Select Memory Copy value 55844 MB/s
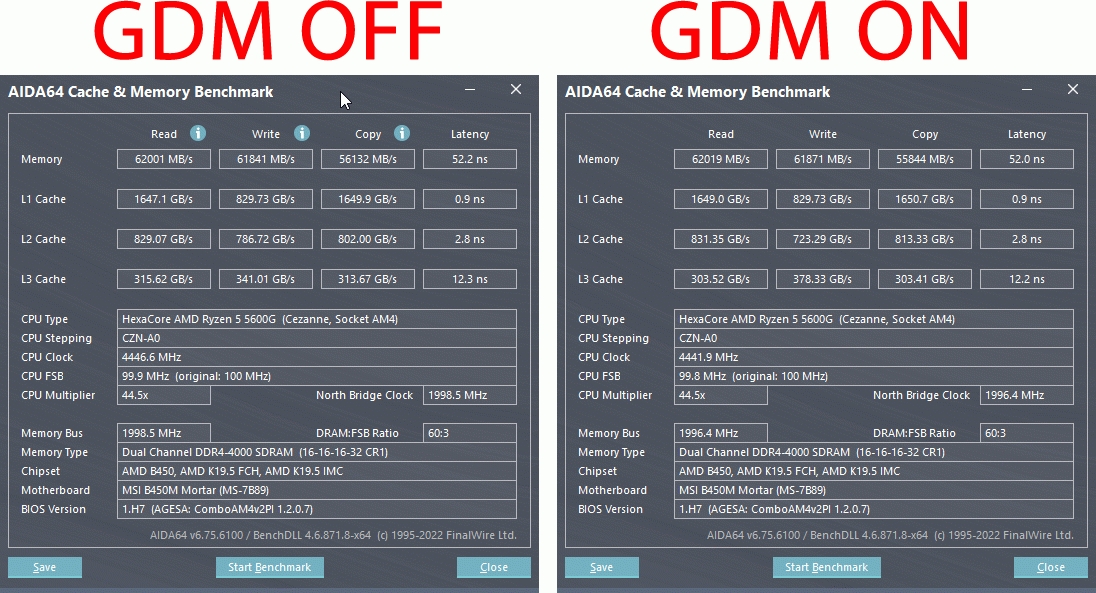 pyautogui.click(x=925, y=159)
